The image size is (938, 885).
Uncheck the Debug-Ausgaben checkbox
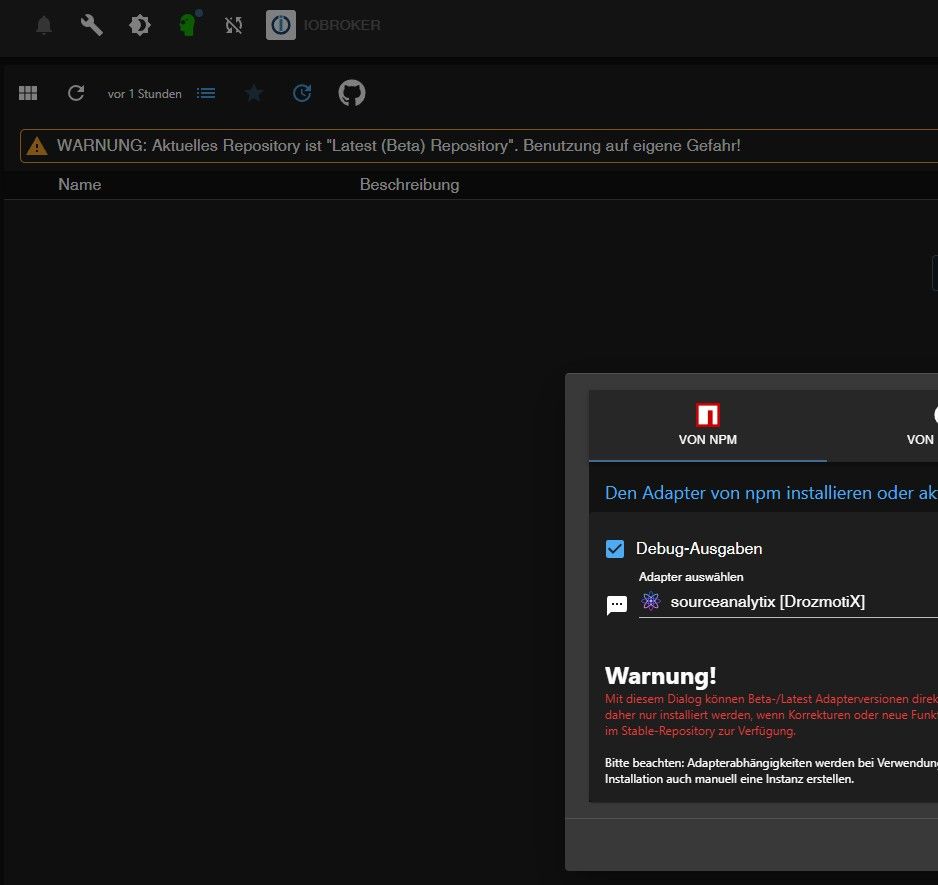tap(615, 549)
